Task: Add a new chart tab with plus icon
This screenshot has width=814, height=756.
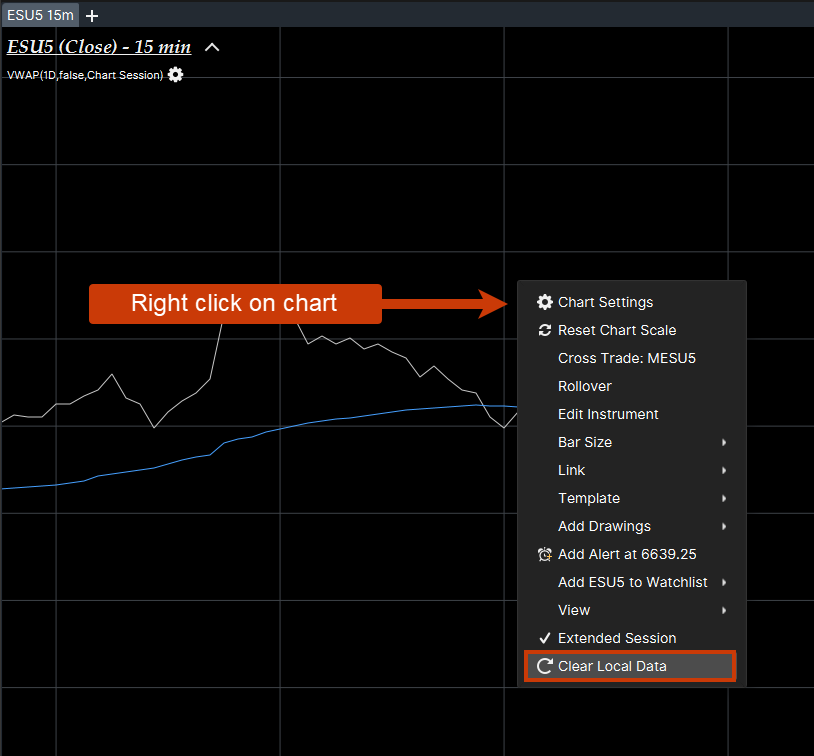Action: pyautogui.click(x=93, y=15)
